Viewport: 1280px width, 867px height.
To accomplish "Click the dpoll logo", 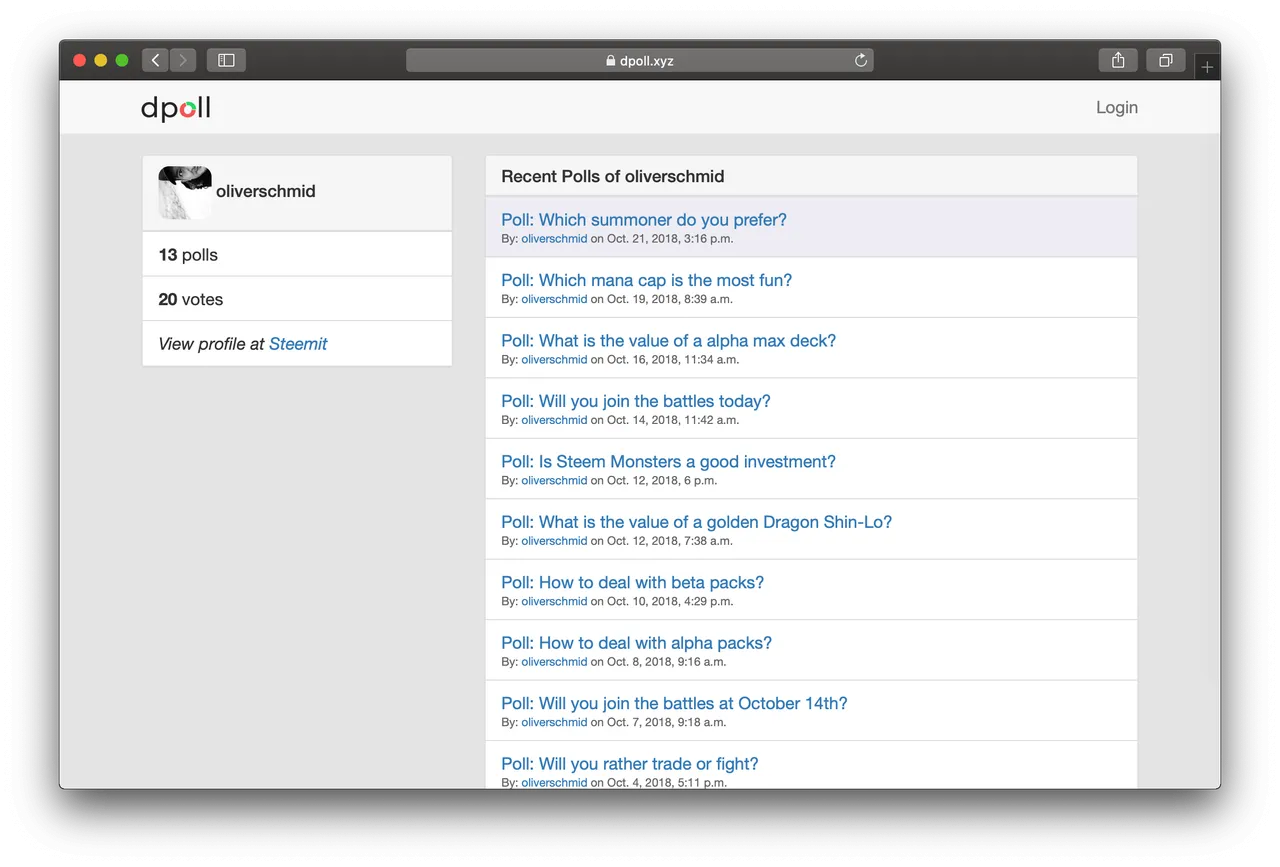I will 176,108.
